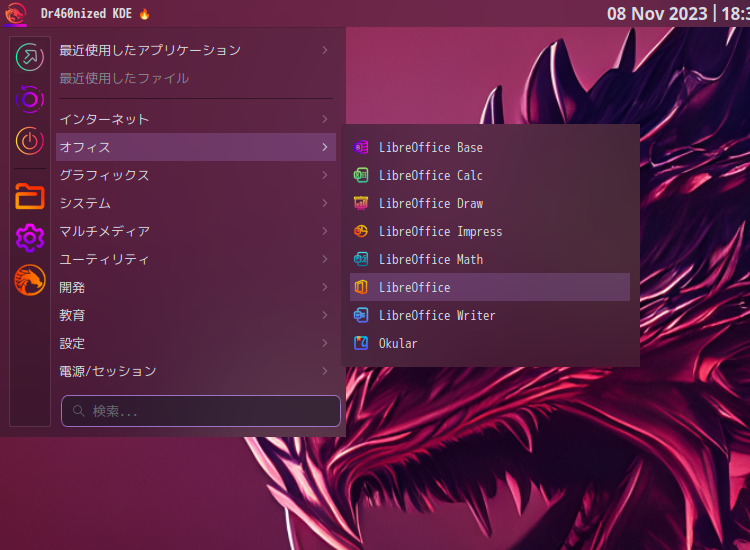Launch LibreOffice Base from the submenu
This screenshot has height=550, width=750.
490,147
